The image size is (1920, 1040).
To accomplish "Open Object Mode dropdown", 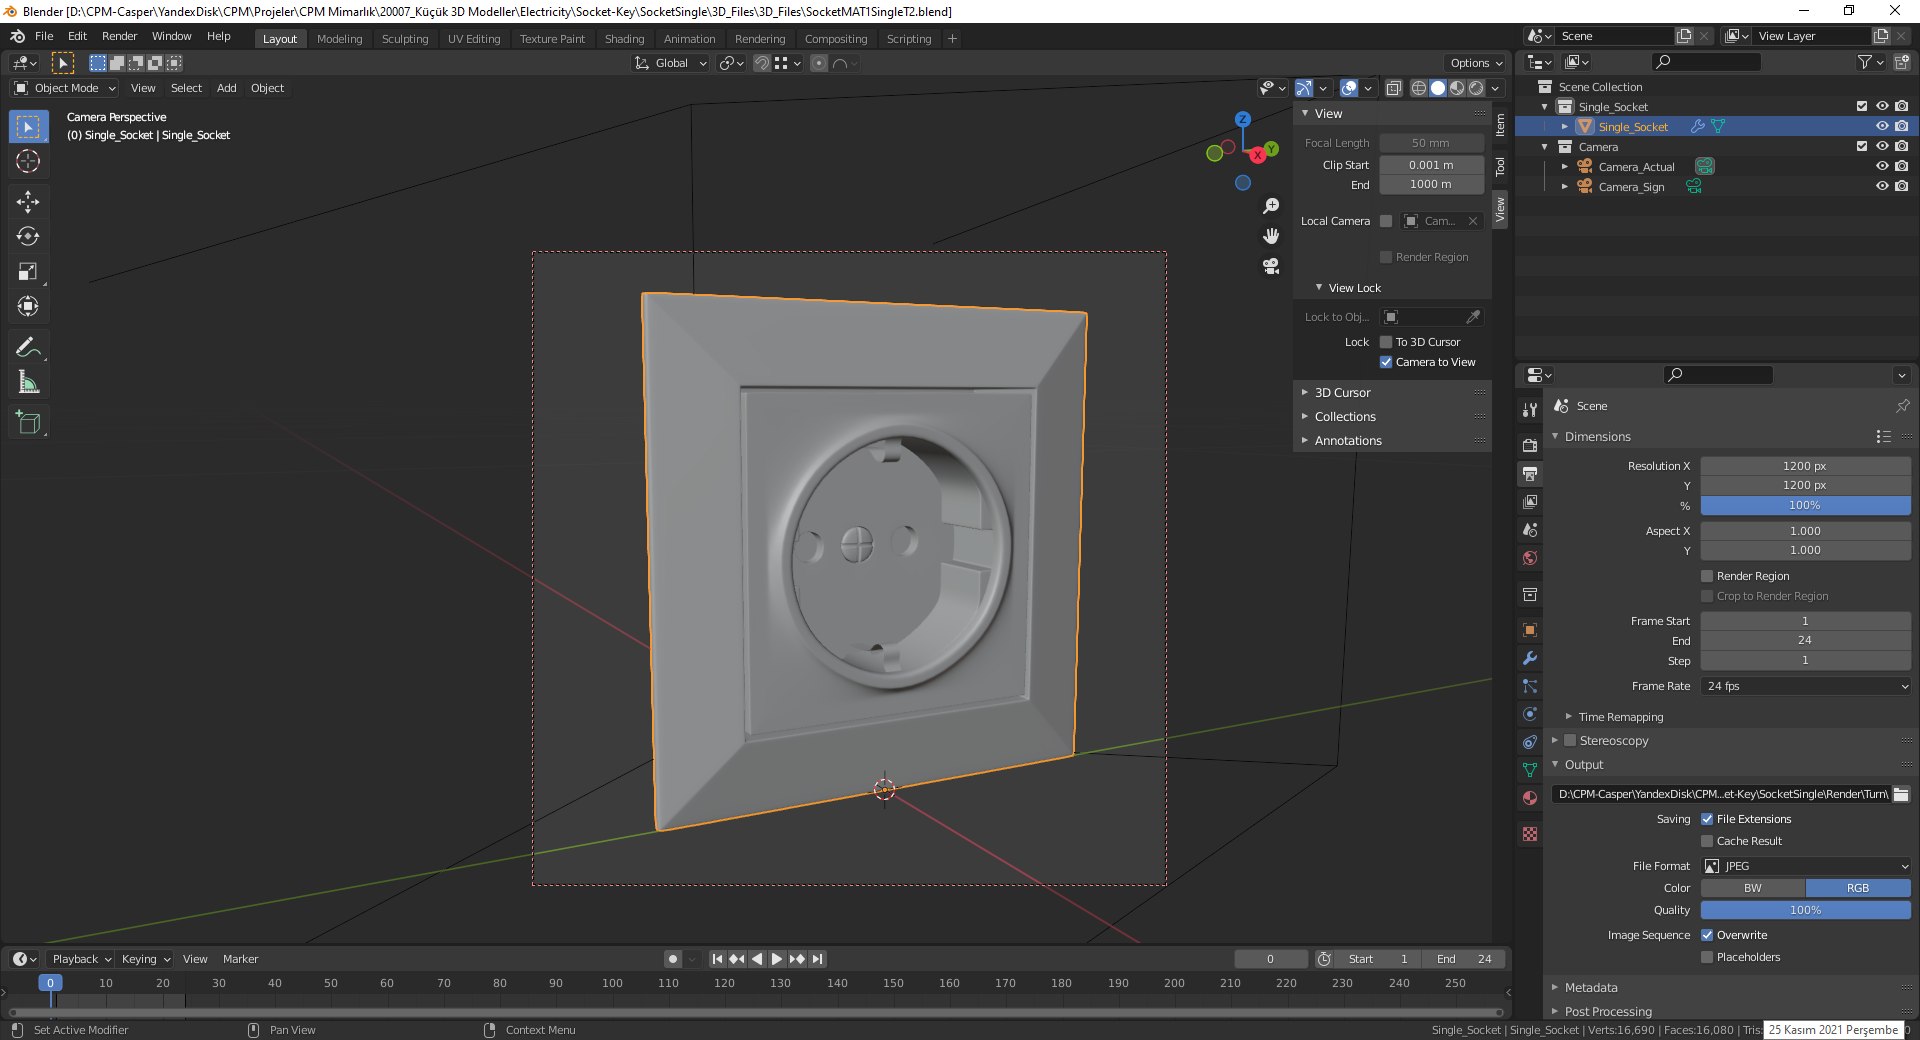I will (65, 88).
